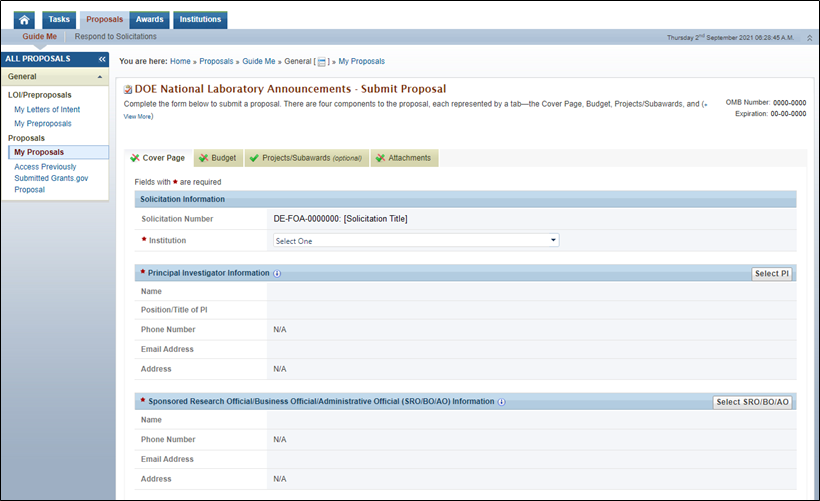820x501 pixels.
Task: Click the solicitation number DE-FOA-0000000 text
Action: point(306,219)
